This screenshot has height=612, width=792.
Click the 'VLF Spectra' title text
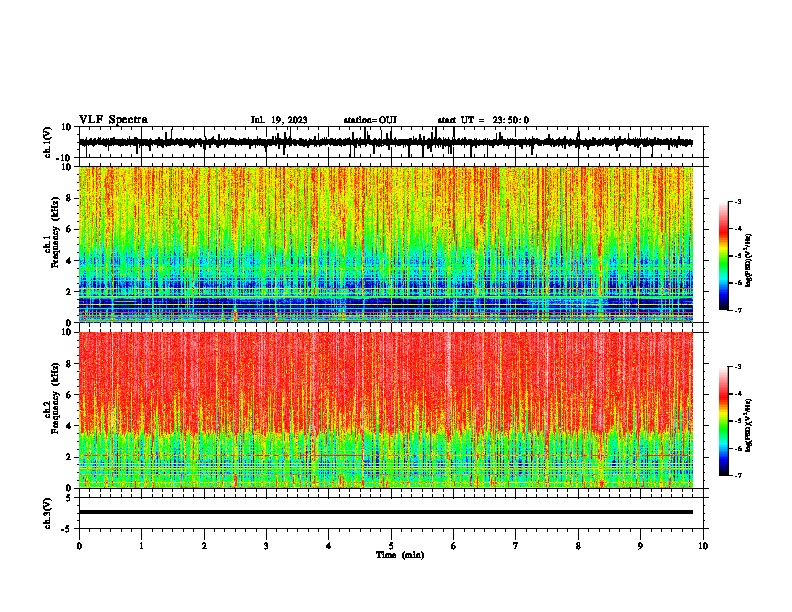[x=113, y=120]
